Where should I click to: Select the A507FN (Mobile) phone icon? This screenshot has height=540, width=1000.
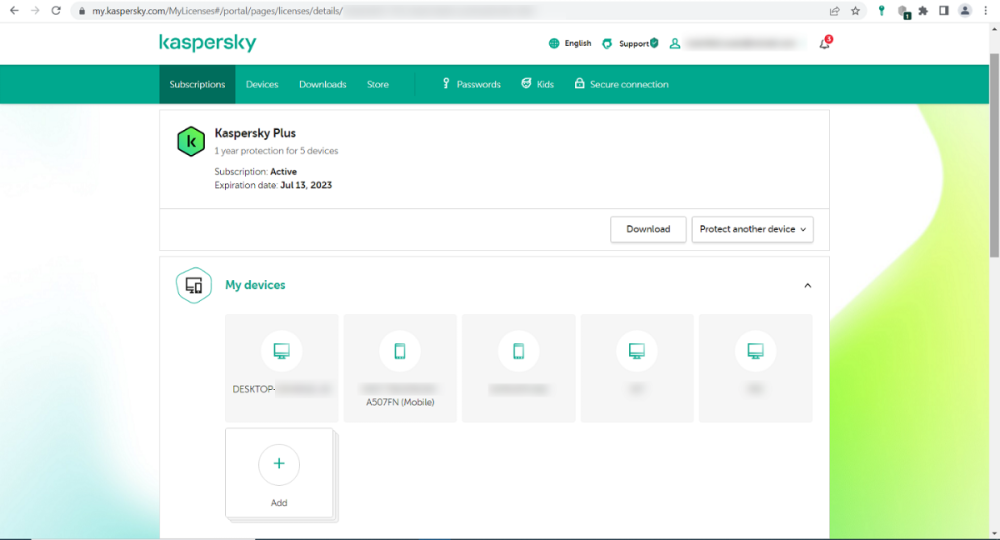pos(400,351)
